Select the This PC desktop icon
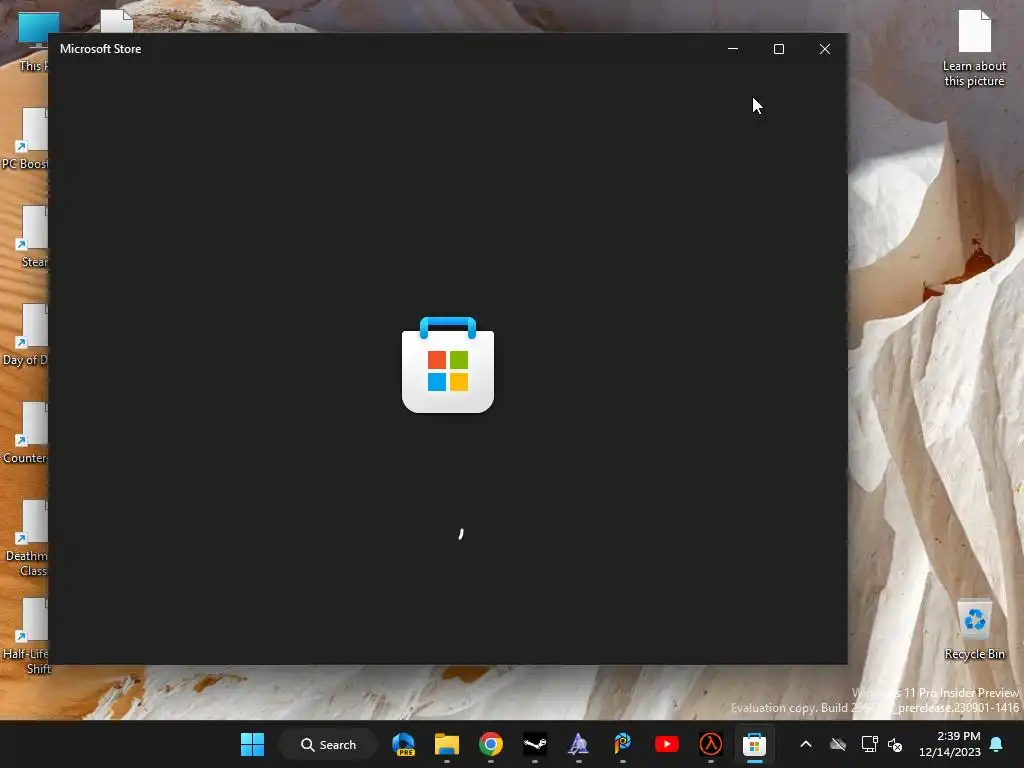 pos(33,41)
